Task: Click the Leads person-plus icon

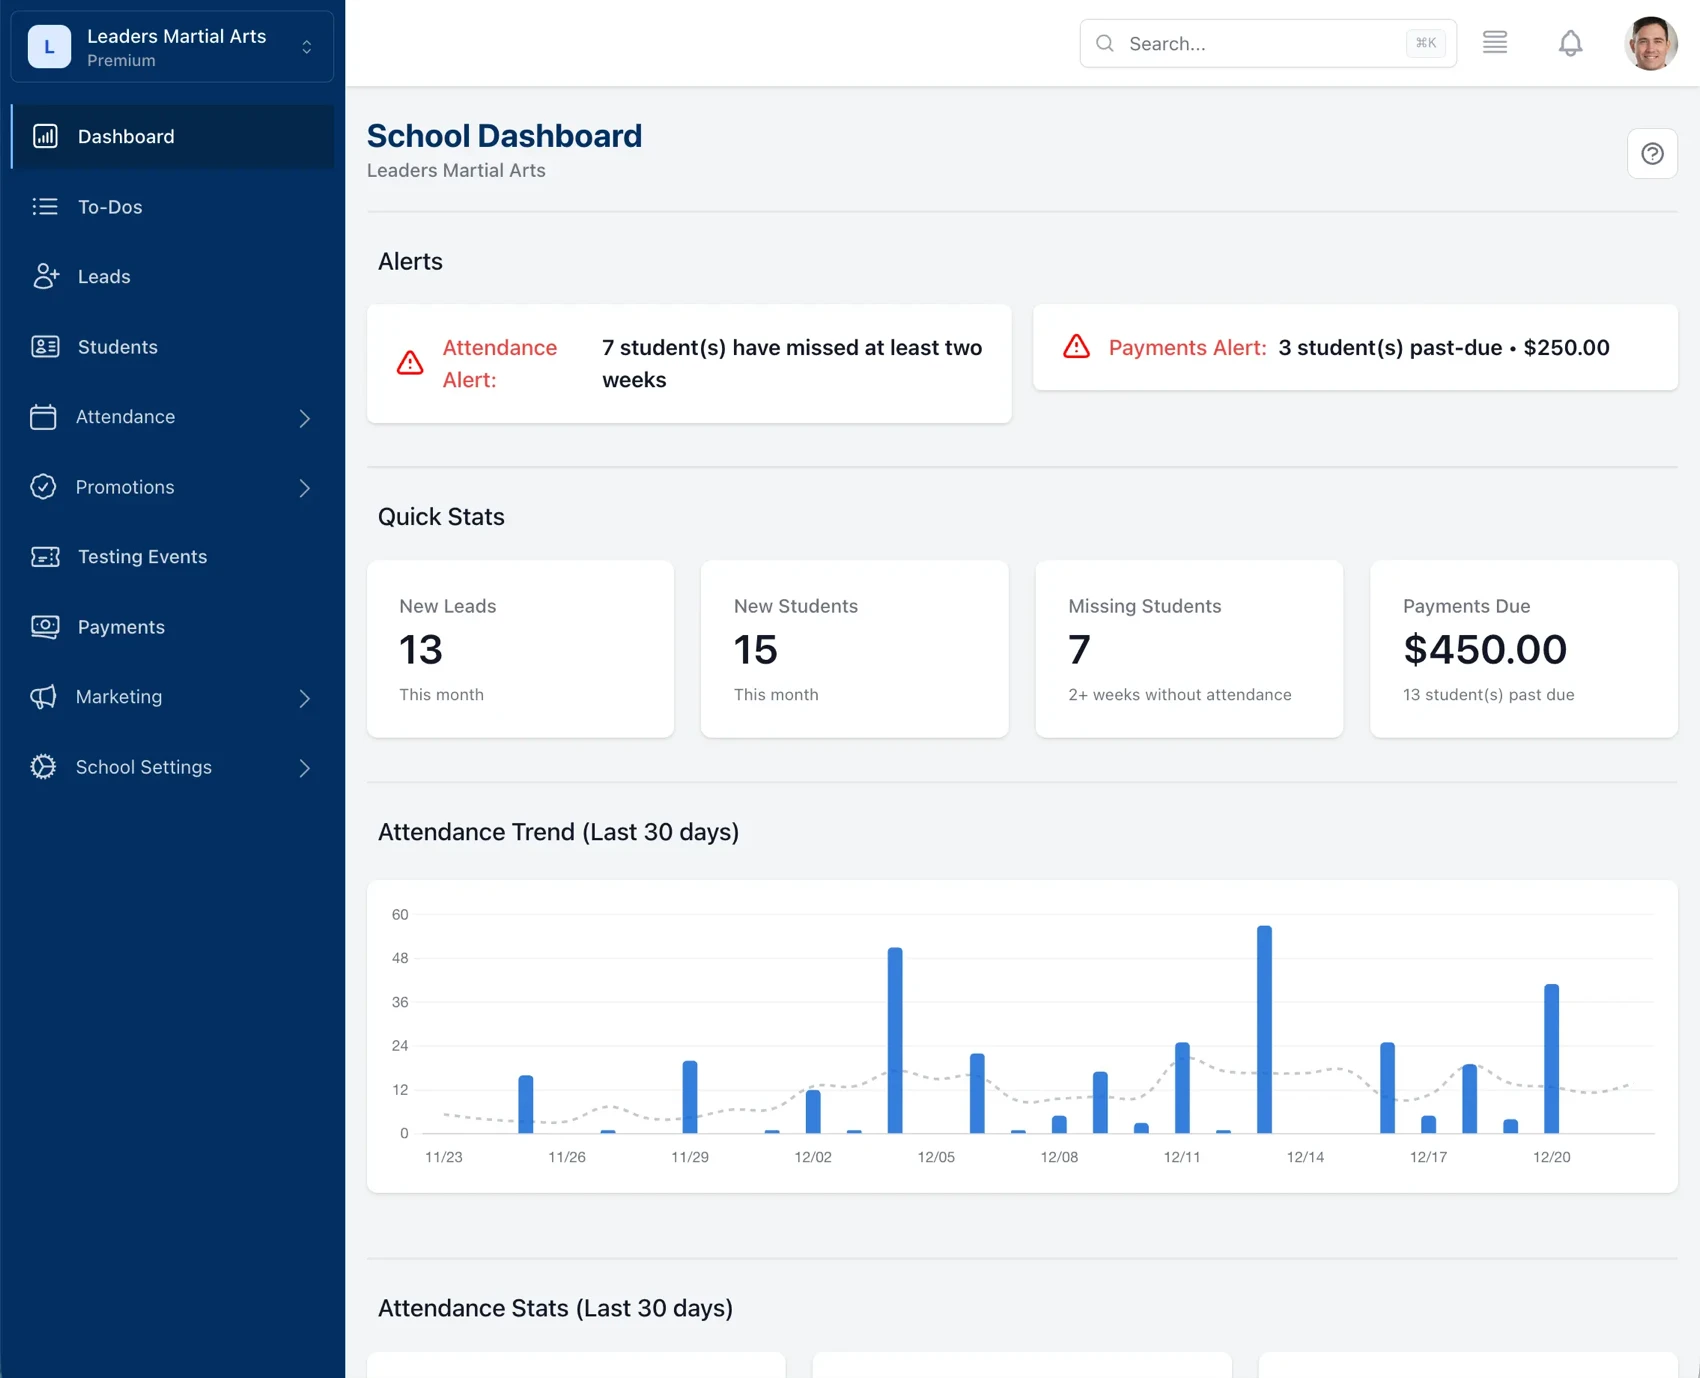Action: click(45, 276)
